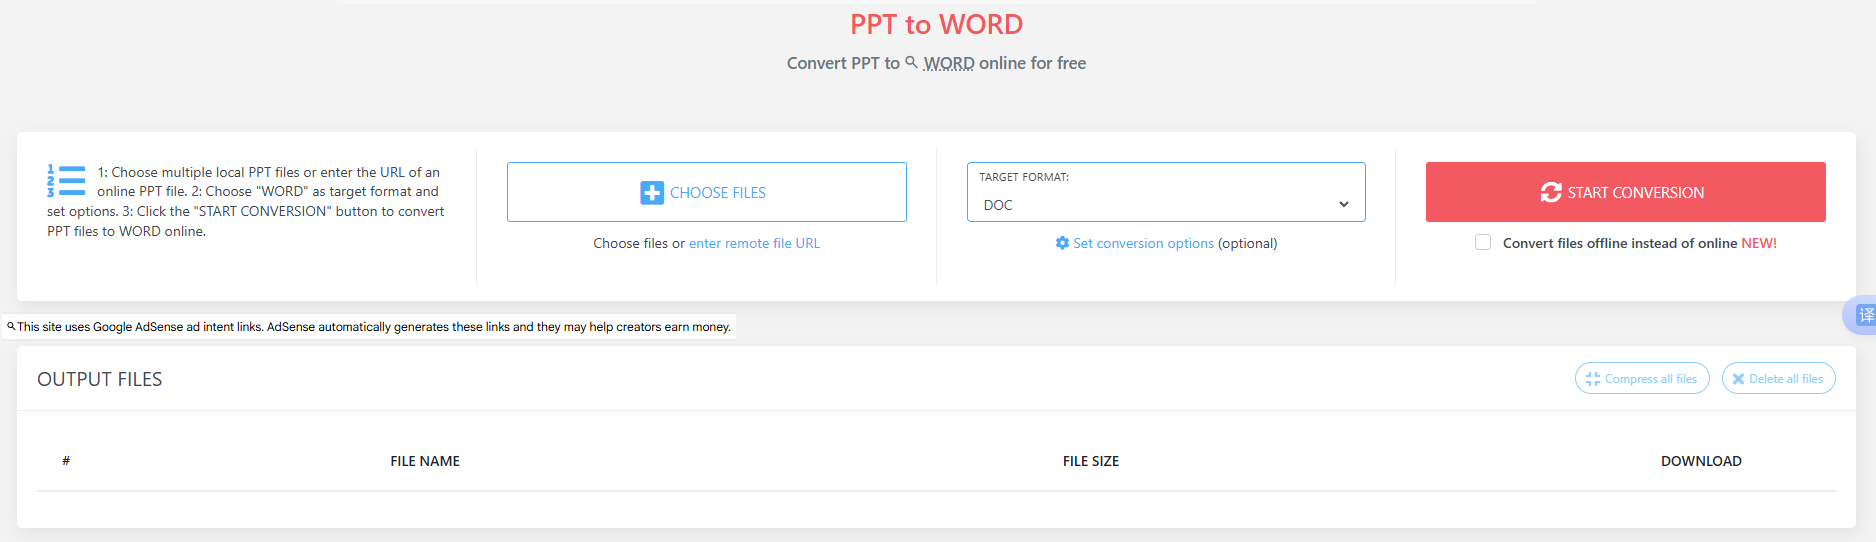
Task: Click the underlined WORD ad link
Action: coord(949,63)
